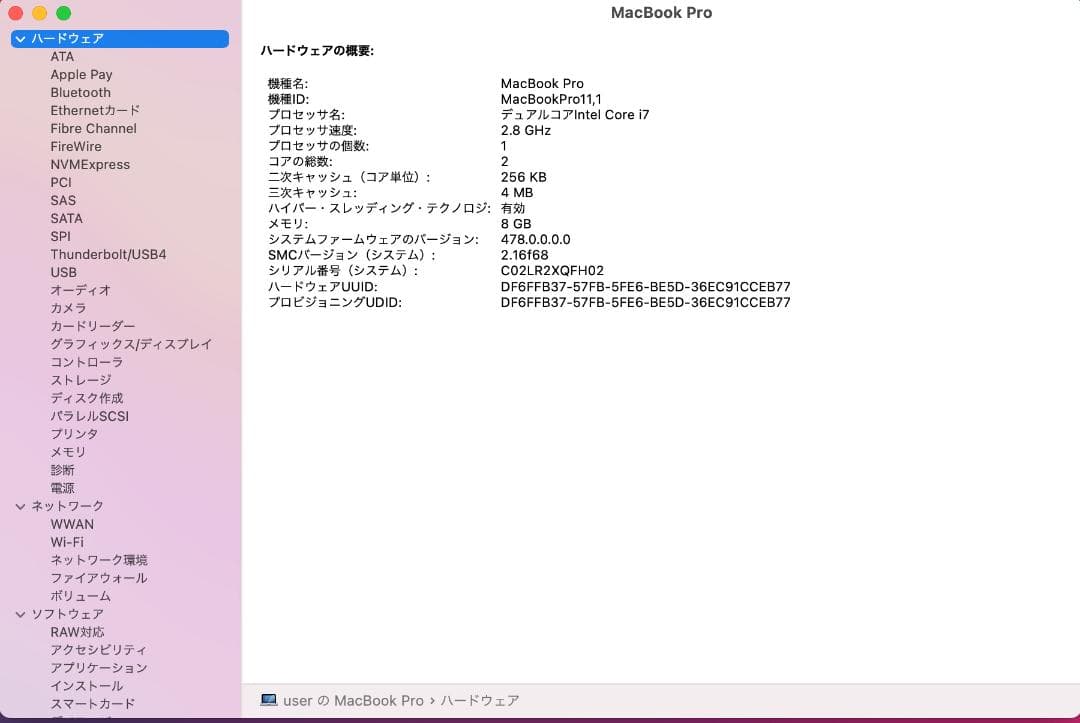The height and width of the screenshot is (723, 1080).
Task: Collapse the ハードウェア section
Action: click(x=19, y=38)
